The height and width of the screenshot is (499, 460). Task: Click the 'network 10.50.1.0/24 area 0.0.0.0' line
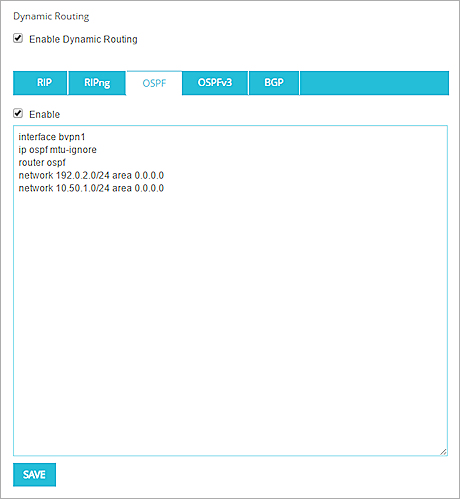coord(91,188)
